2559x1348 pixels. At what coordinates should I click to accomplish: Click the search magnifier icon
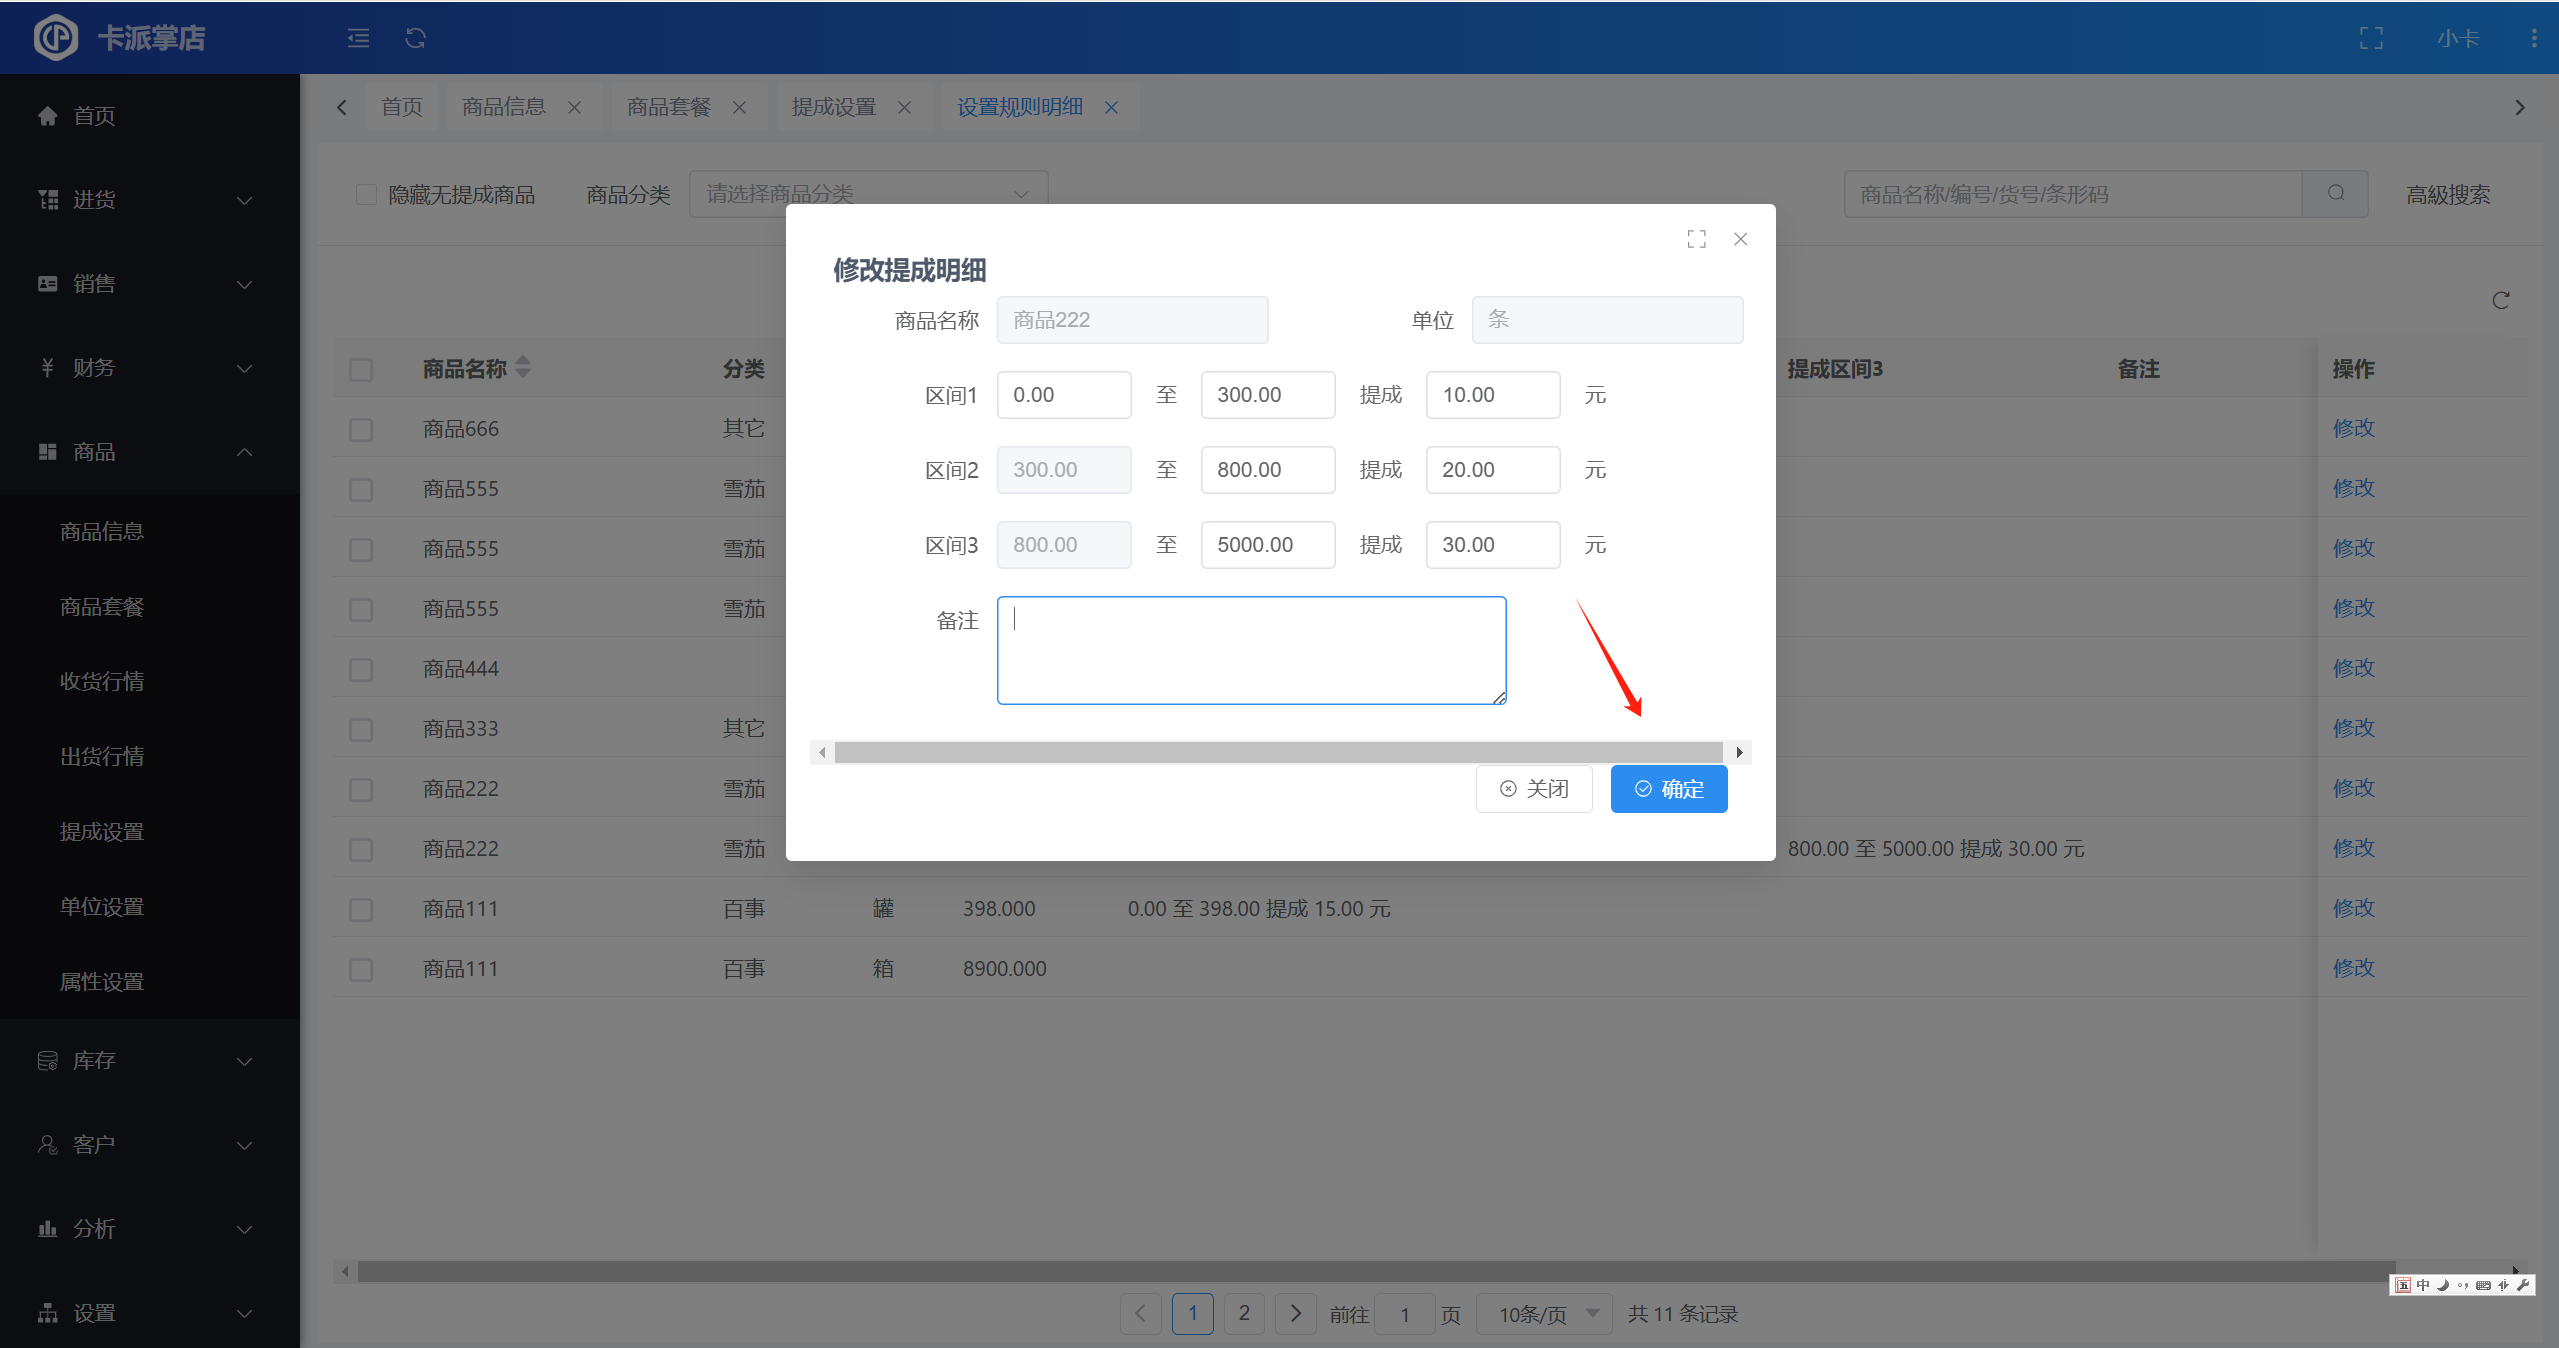[x=2335, y=193]
